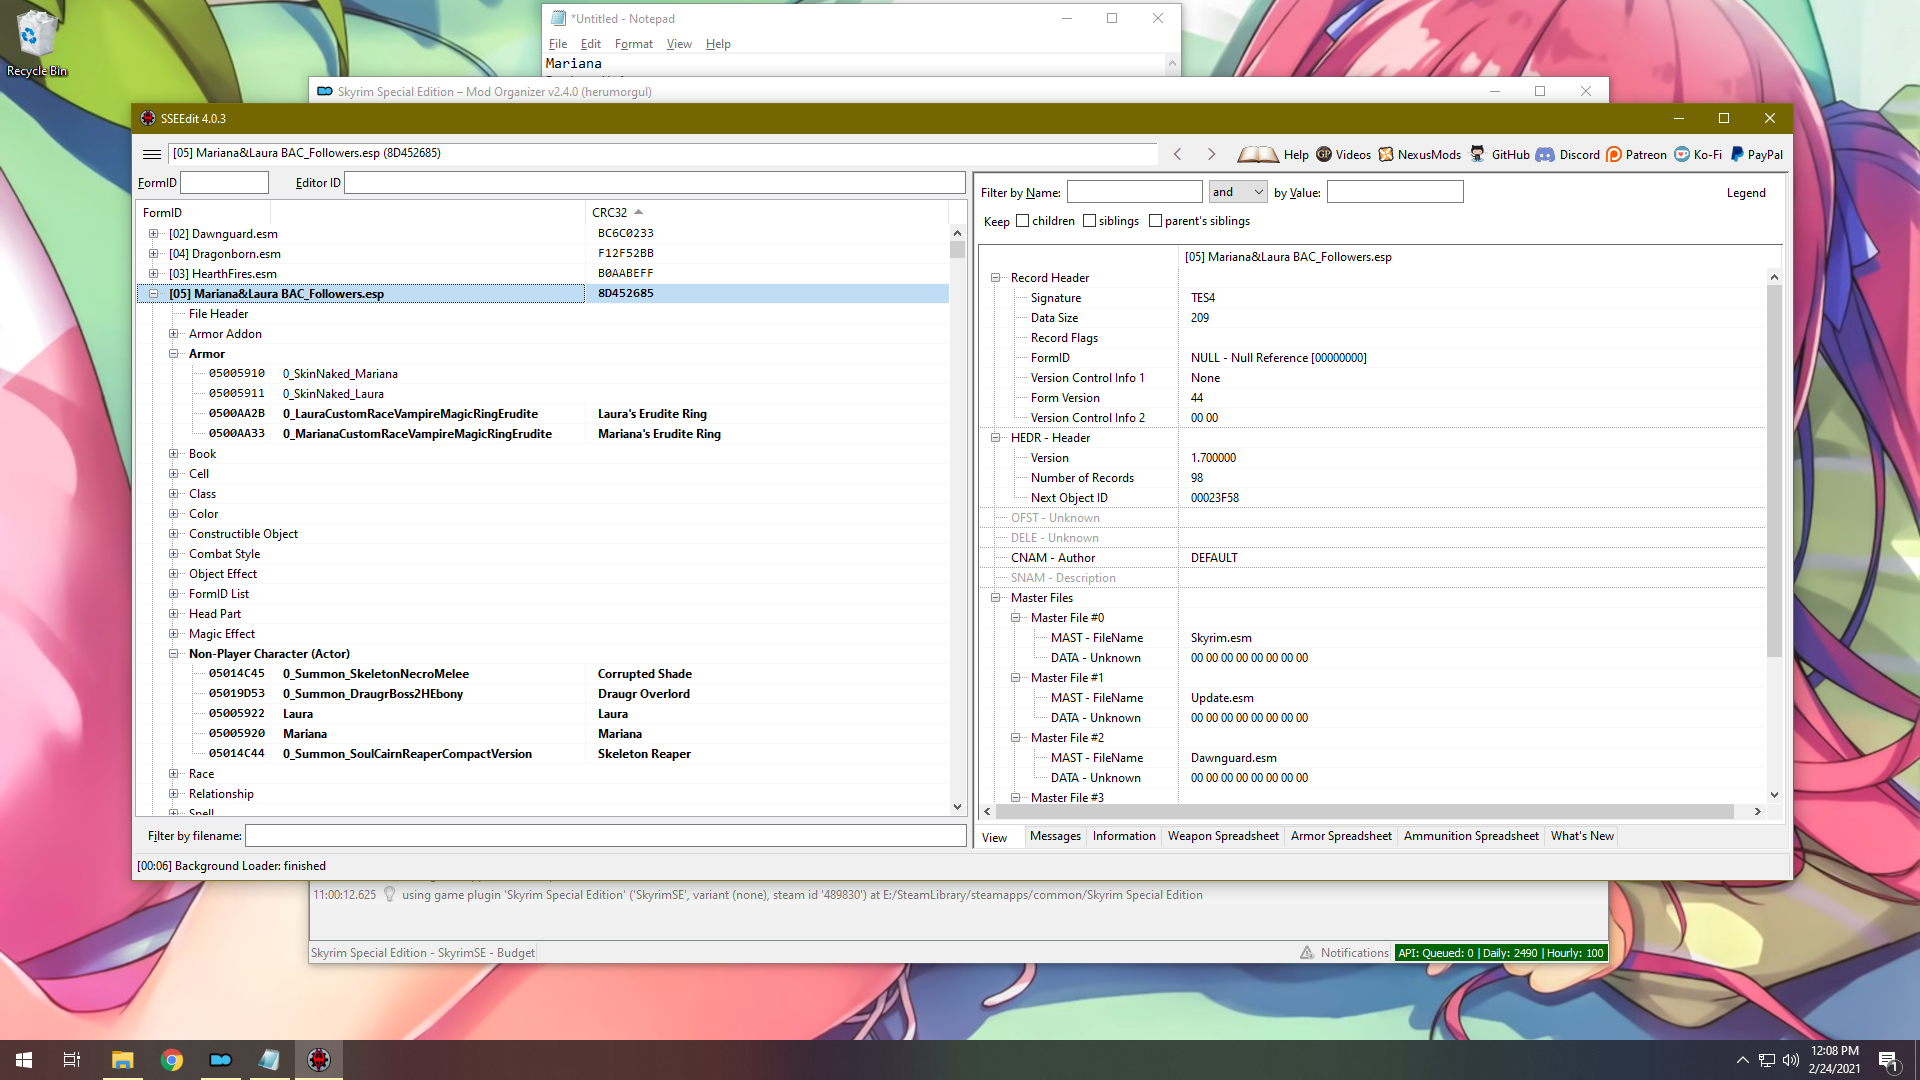
Task: Open the 'and' filter operator dropdown
Action: click(1238, 192)
